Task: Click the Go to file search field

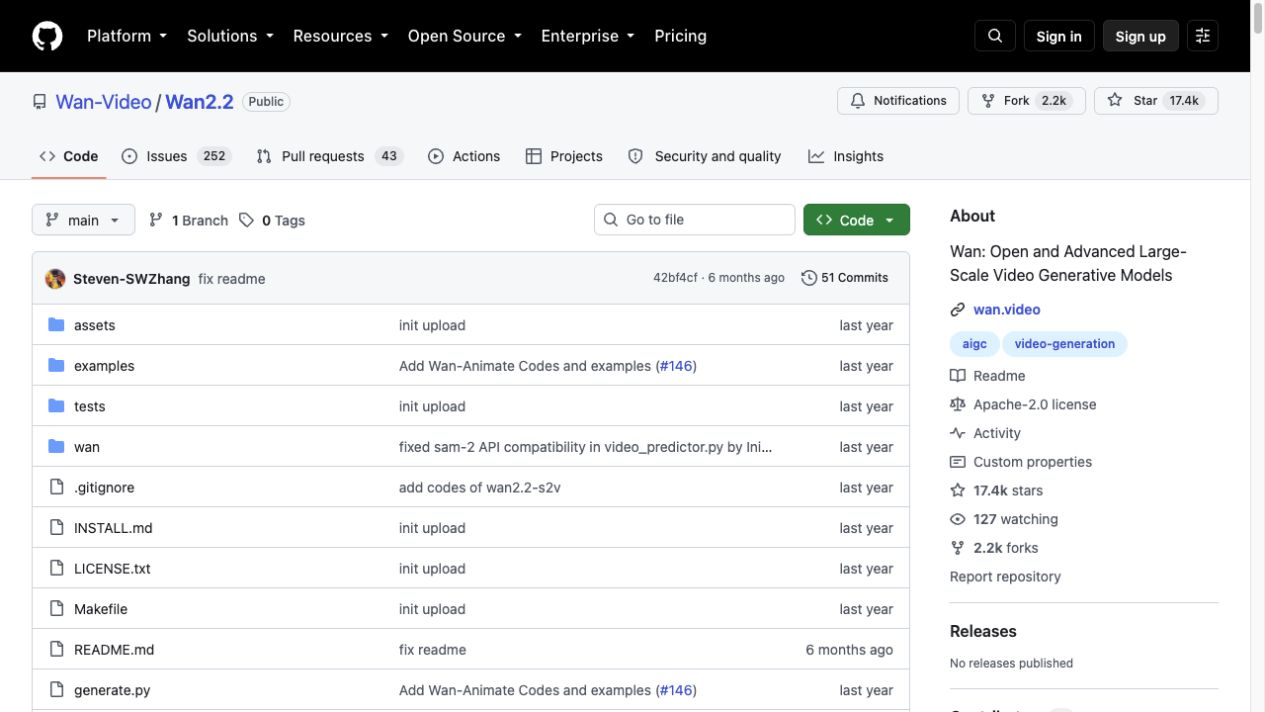Action: tap(695, 220)
